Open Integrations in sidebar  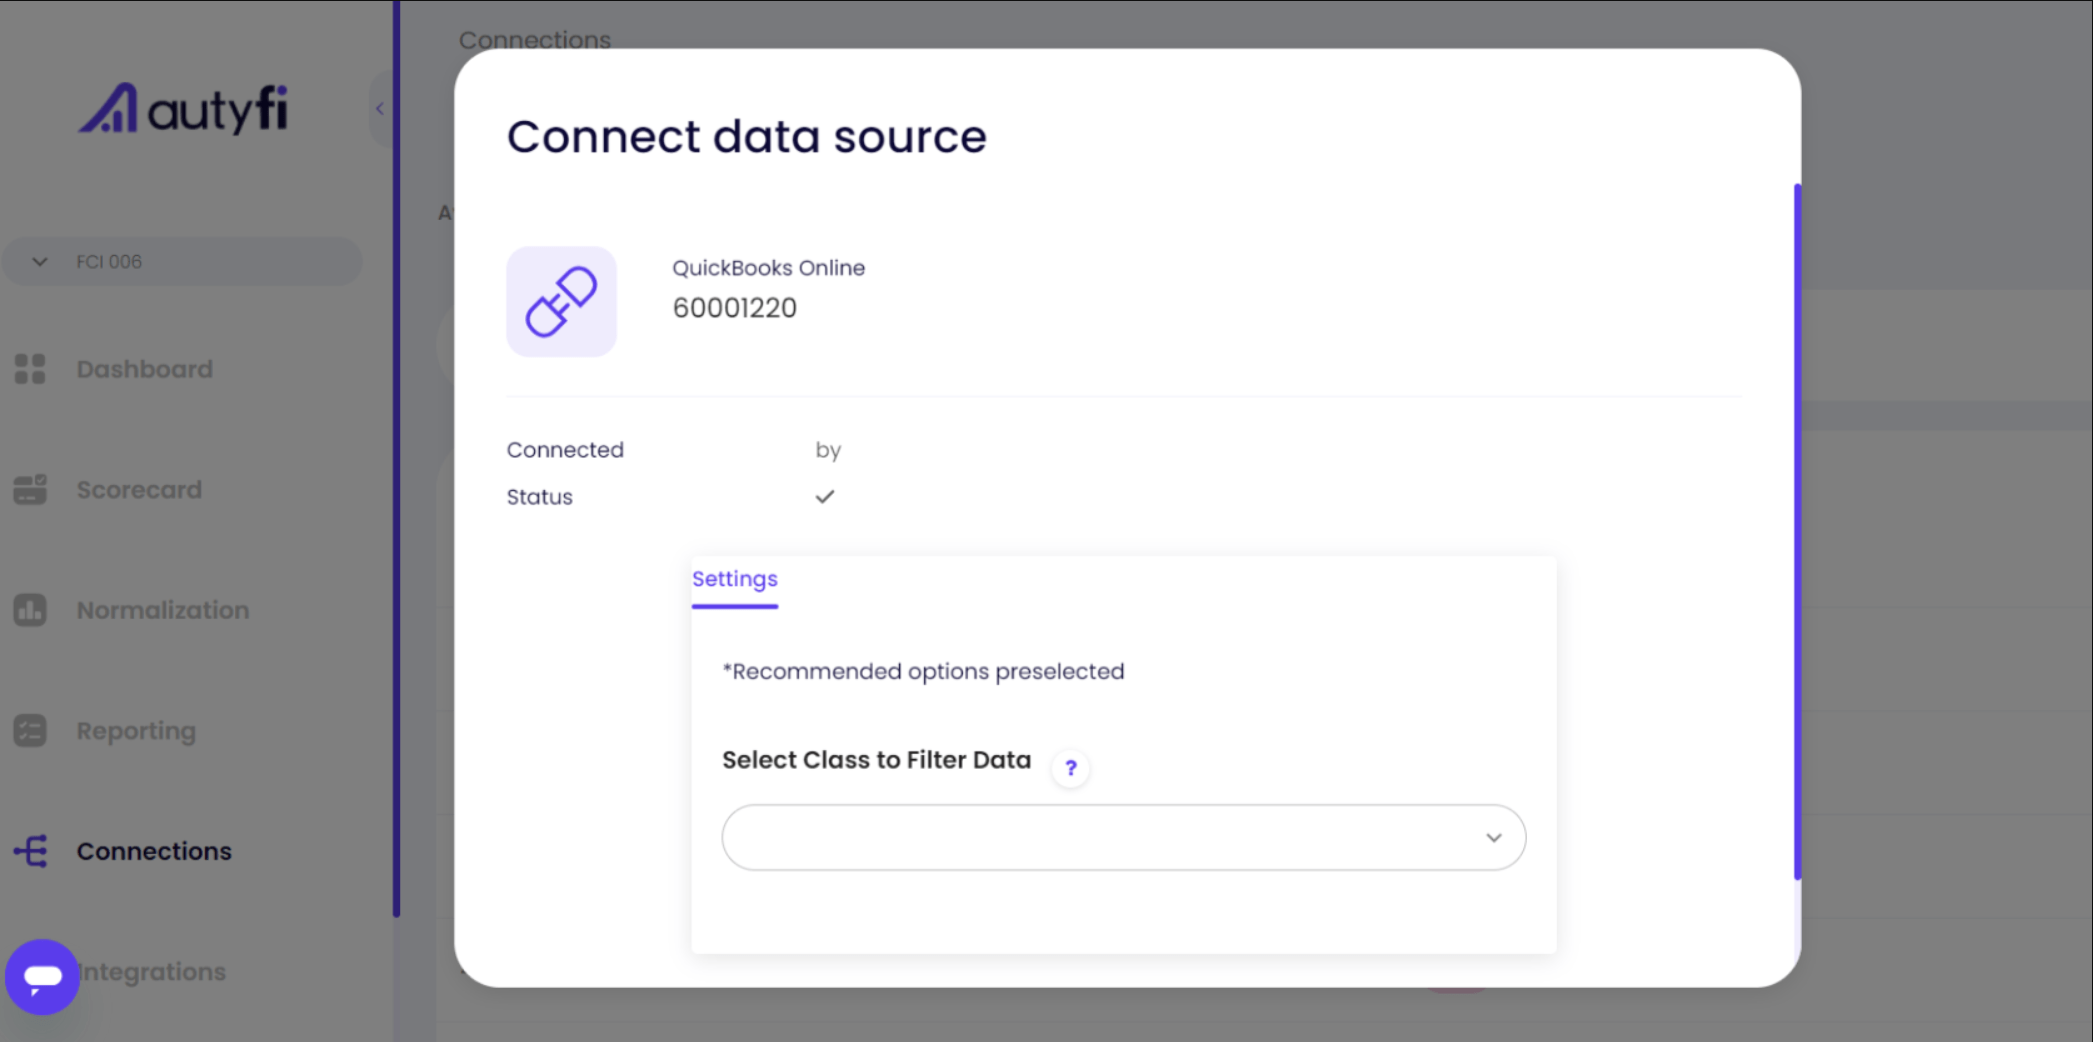pos(152,971)
